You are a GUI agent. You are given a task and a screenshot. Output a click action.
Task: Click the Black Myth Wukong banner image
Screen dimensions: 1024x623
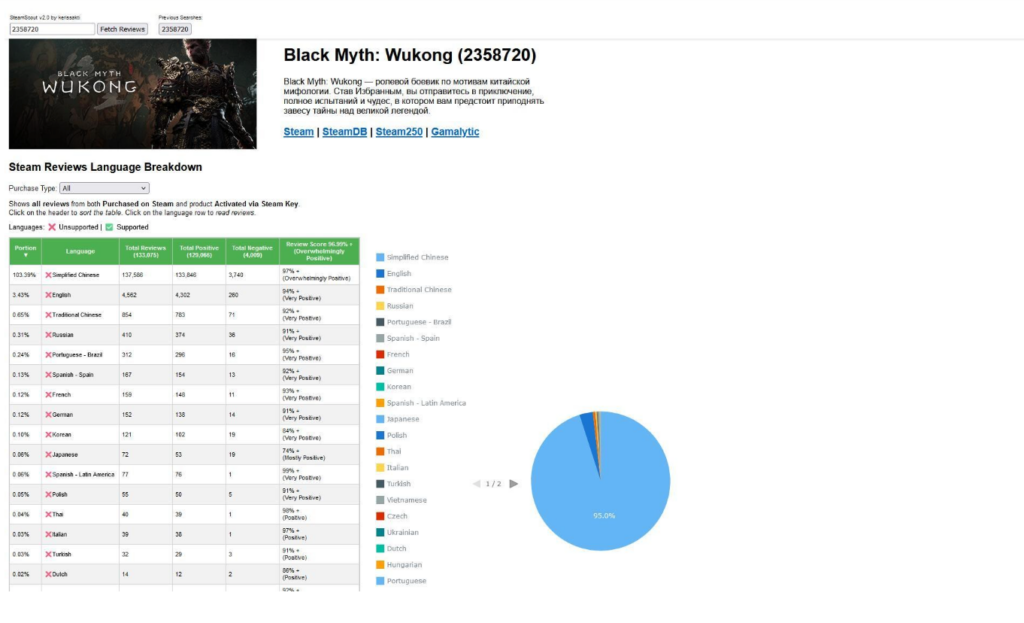[x=133, y=94]
